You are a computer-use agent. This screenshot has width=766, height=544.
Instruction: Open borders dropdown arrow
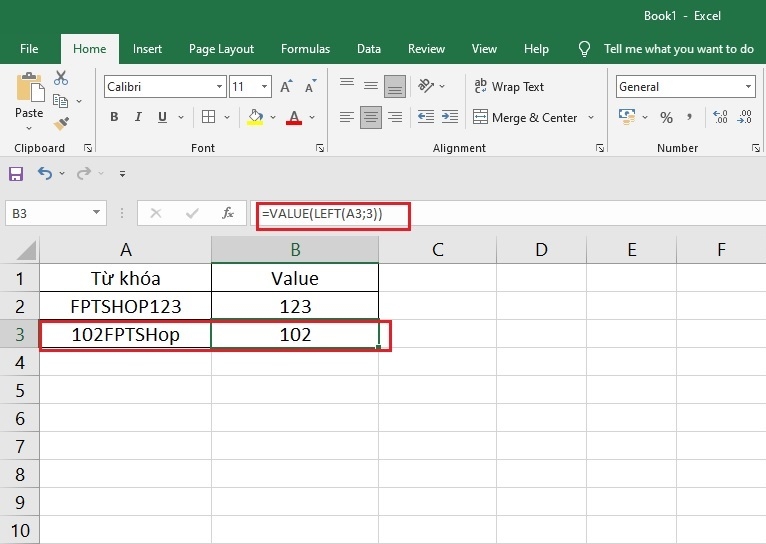point(227,117)
